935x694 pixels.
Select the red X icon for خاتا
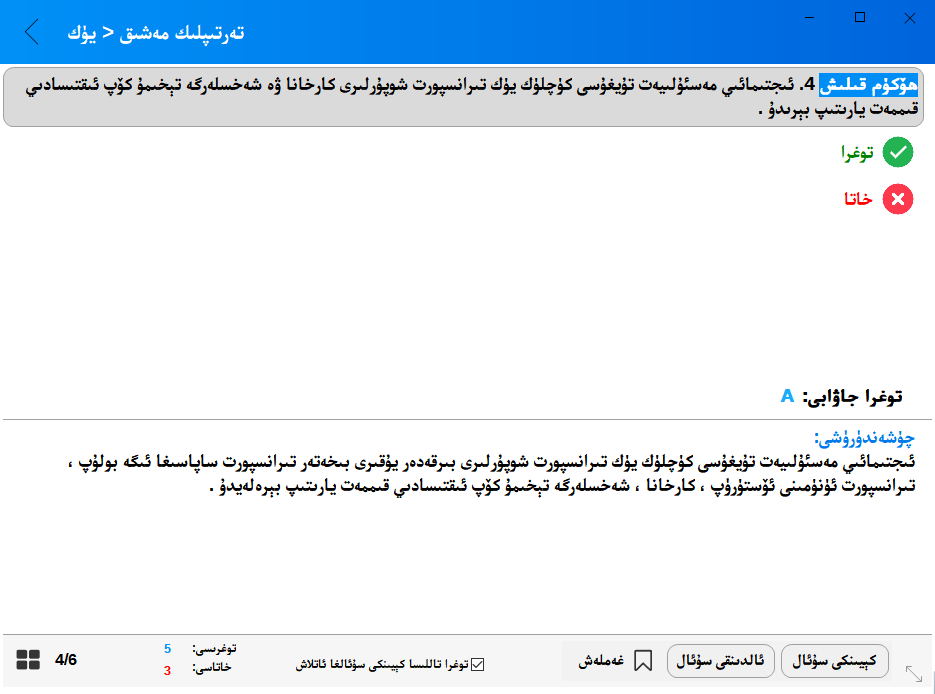click(898, 199)
